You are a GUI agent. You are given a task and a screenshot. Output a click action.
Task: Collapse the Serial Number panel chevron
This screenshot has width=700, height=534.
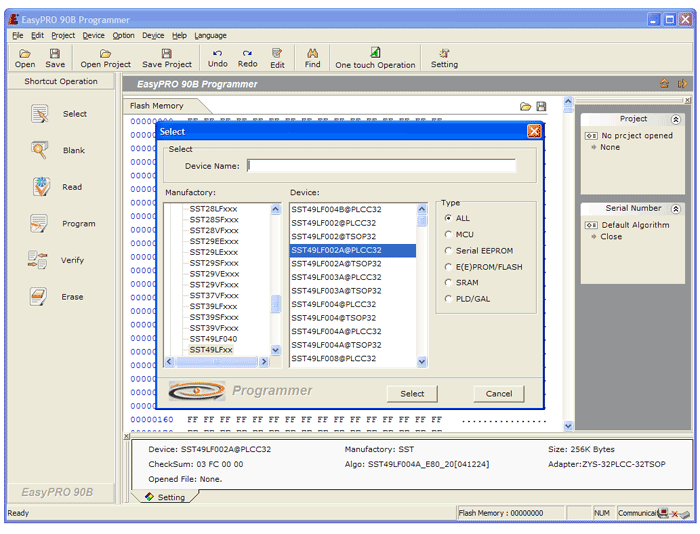point(676,209)
